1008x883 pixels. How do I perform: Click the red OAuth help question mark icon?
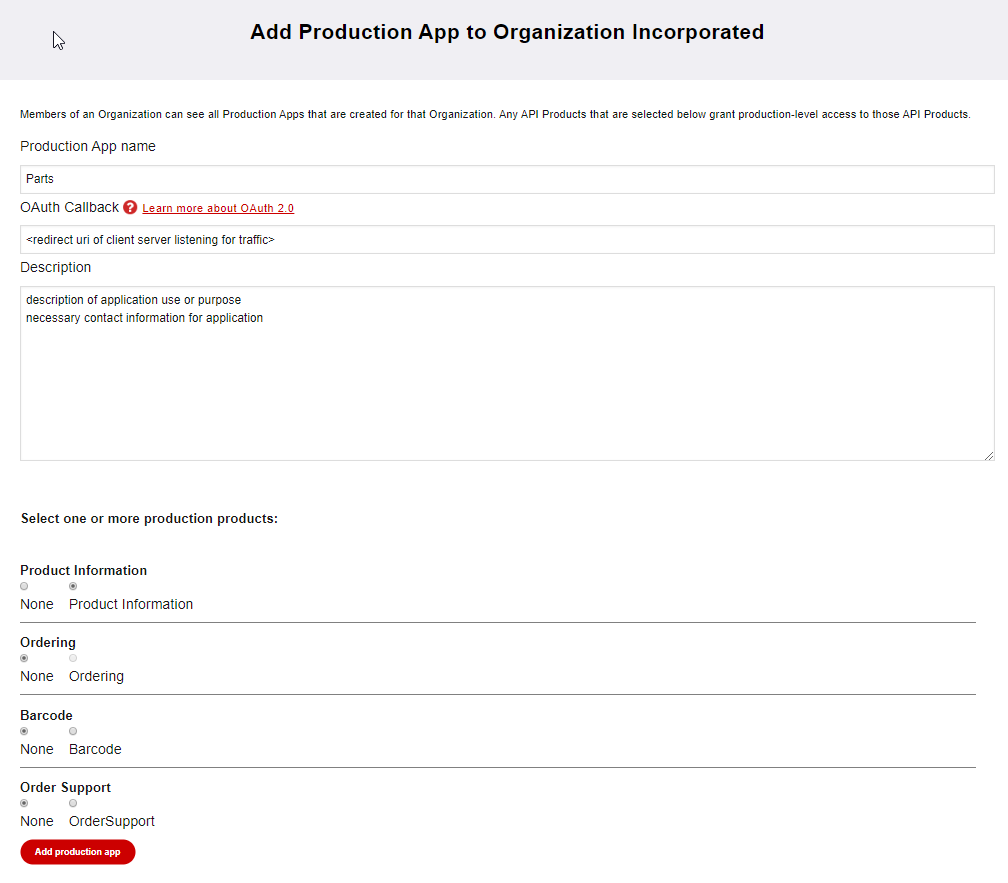click(x=130, y=207)
